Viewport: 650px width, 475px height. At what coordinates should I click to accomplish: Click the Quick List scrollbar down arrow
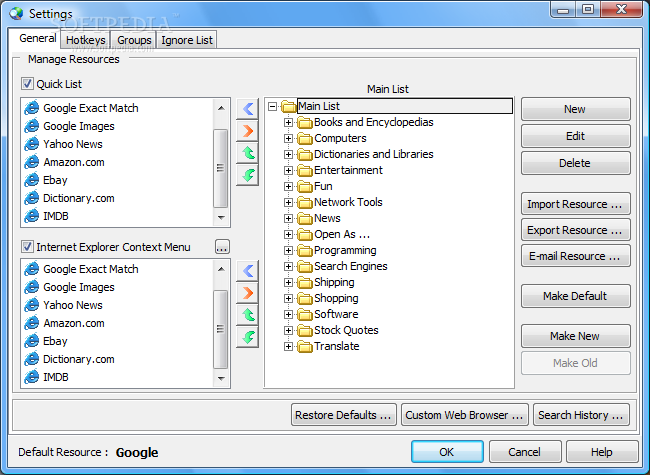pos(221,217)
